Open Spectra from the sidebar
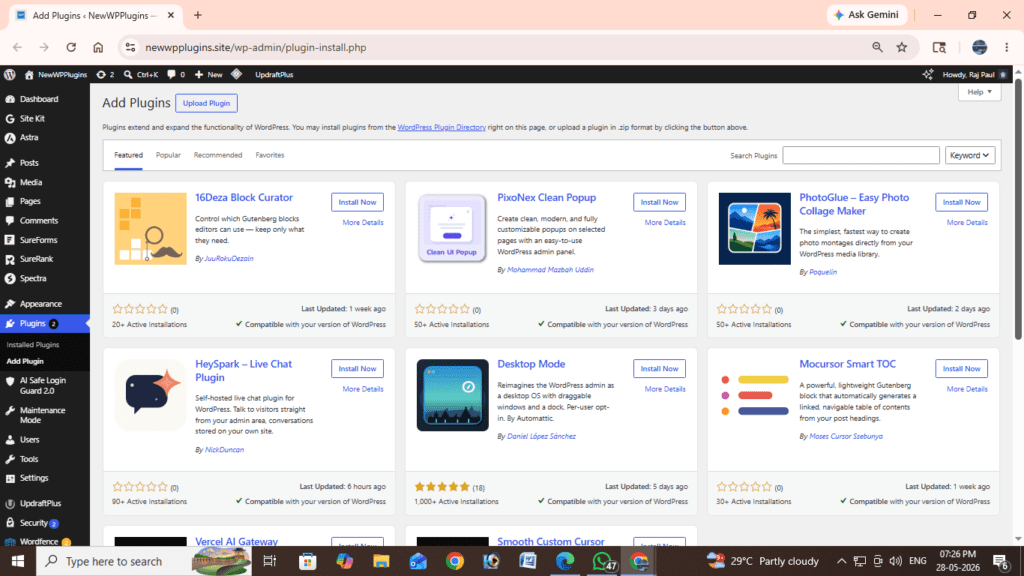 click(x=33, y=278)
